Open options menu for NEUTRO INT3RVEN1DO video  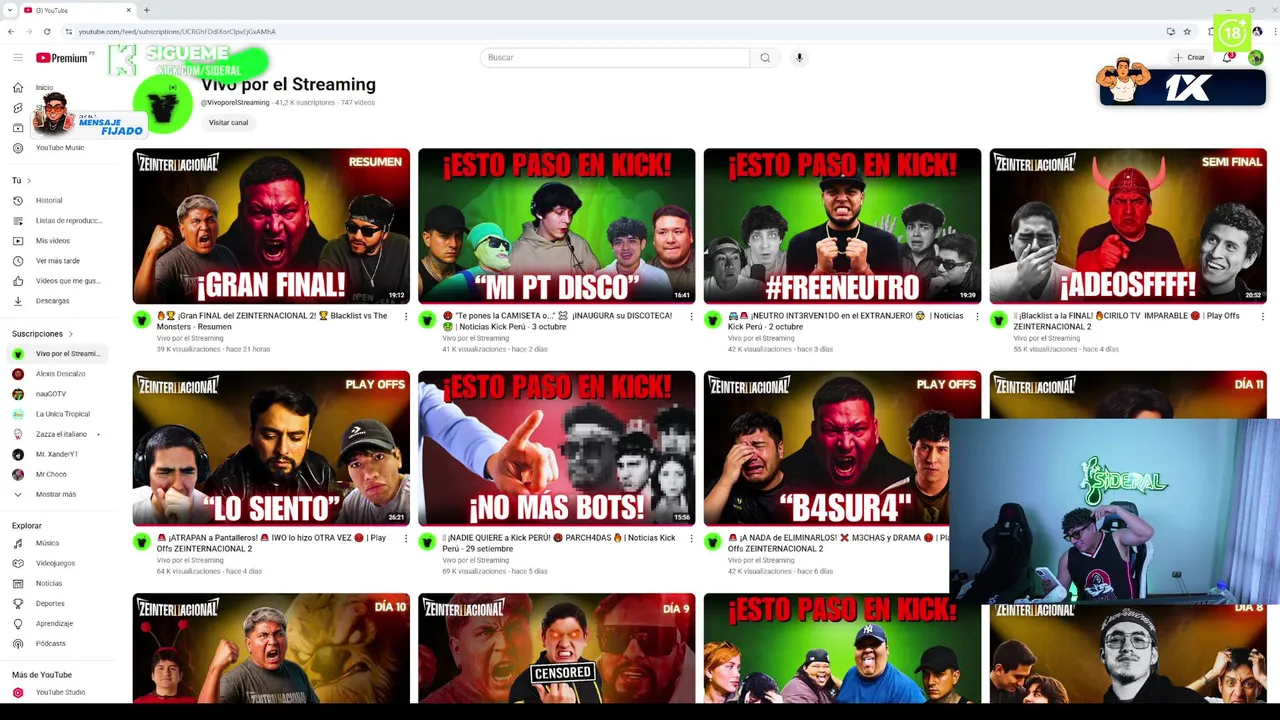977,316
